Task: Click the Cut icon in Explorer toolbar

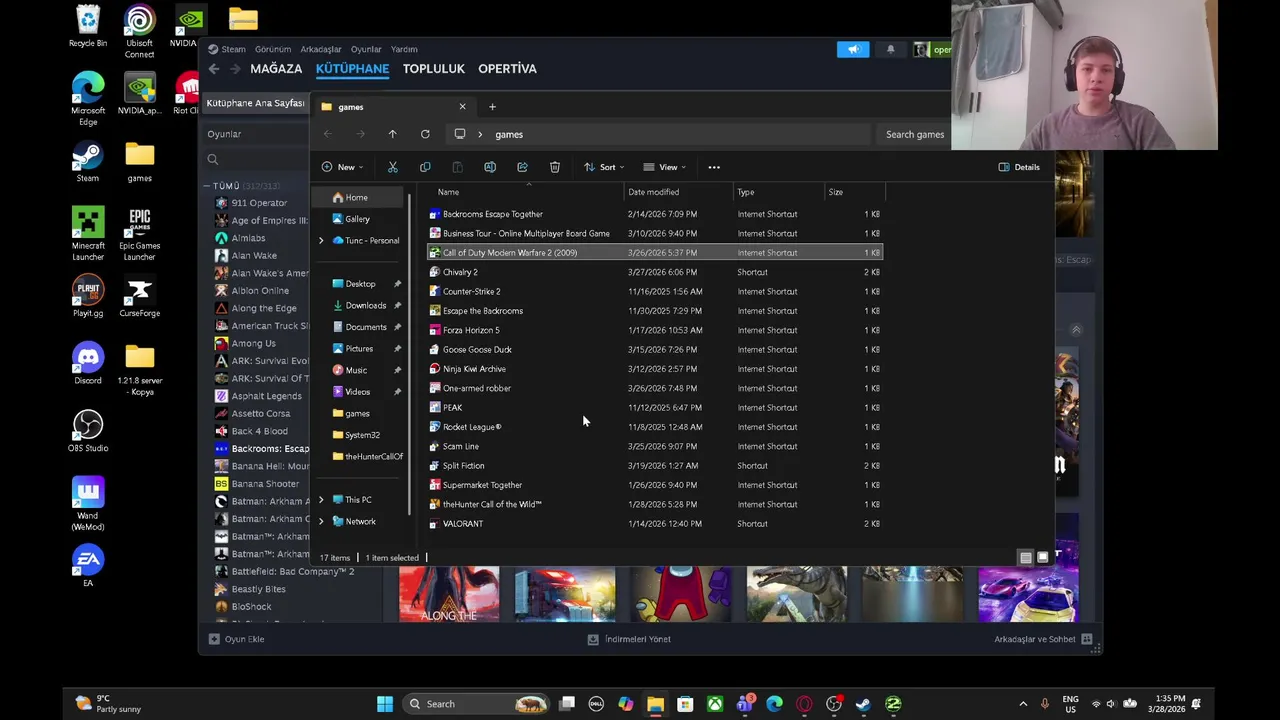Action: coord(392,167)
